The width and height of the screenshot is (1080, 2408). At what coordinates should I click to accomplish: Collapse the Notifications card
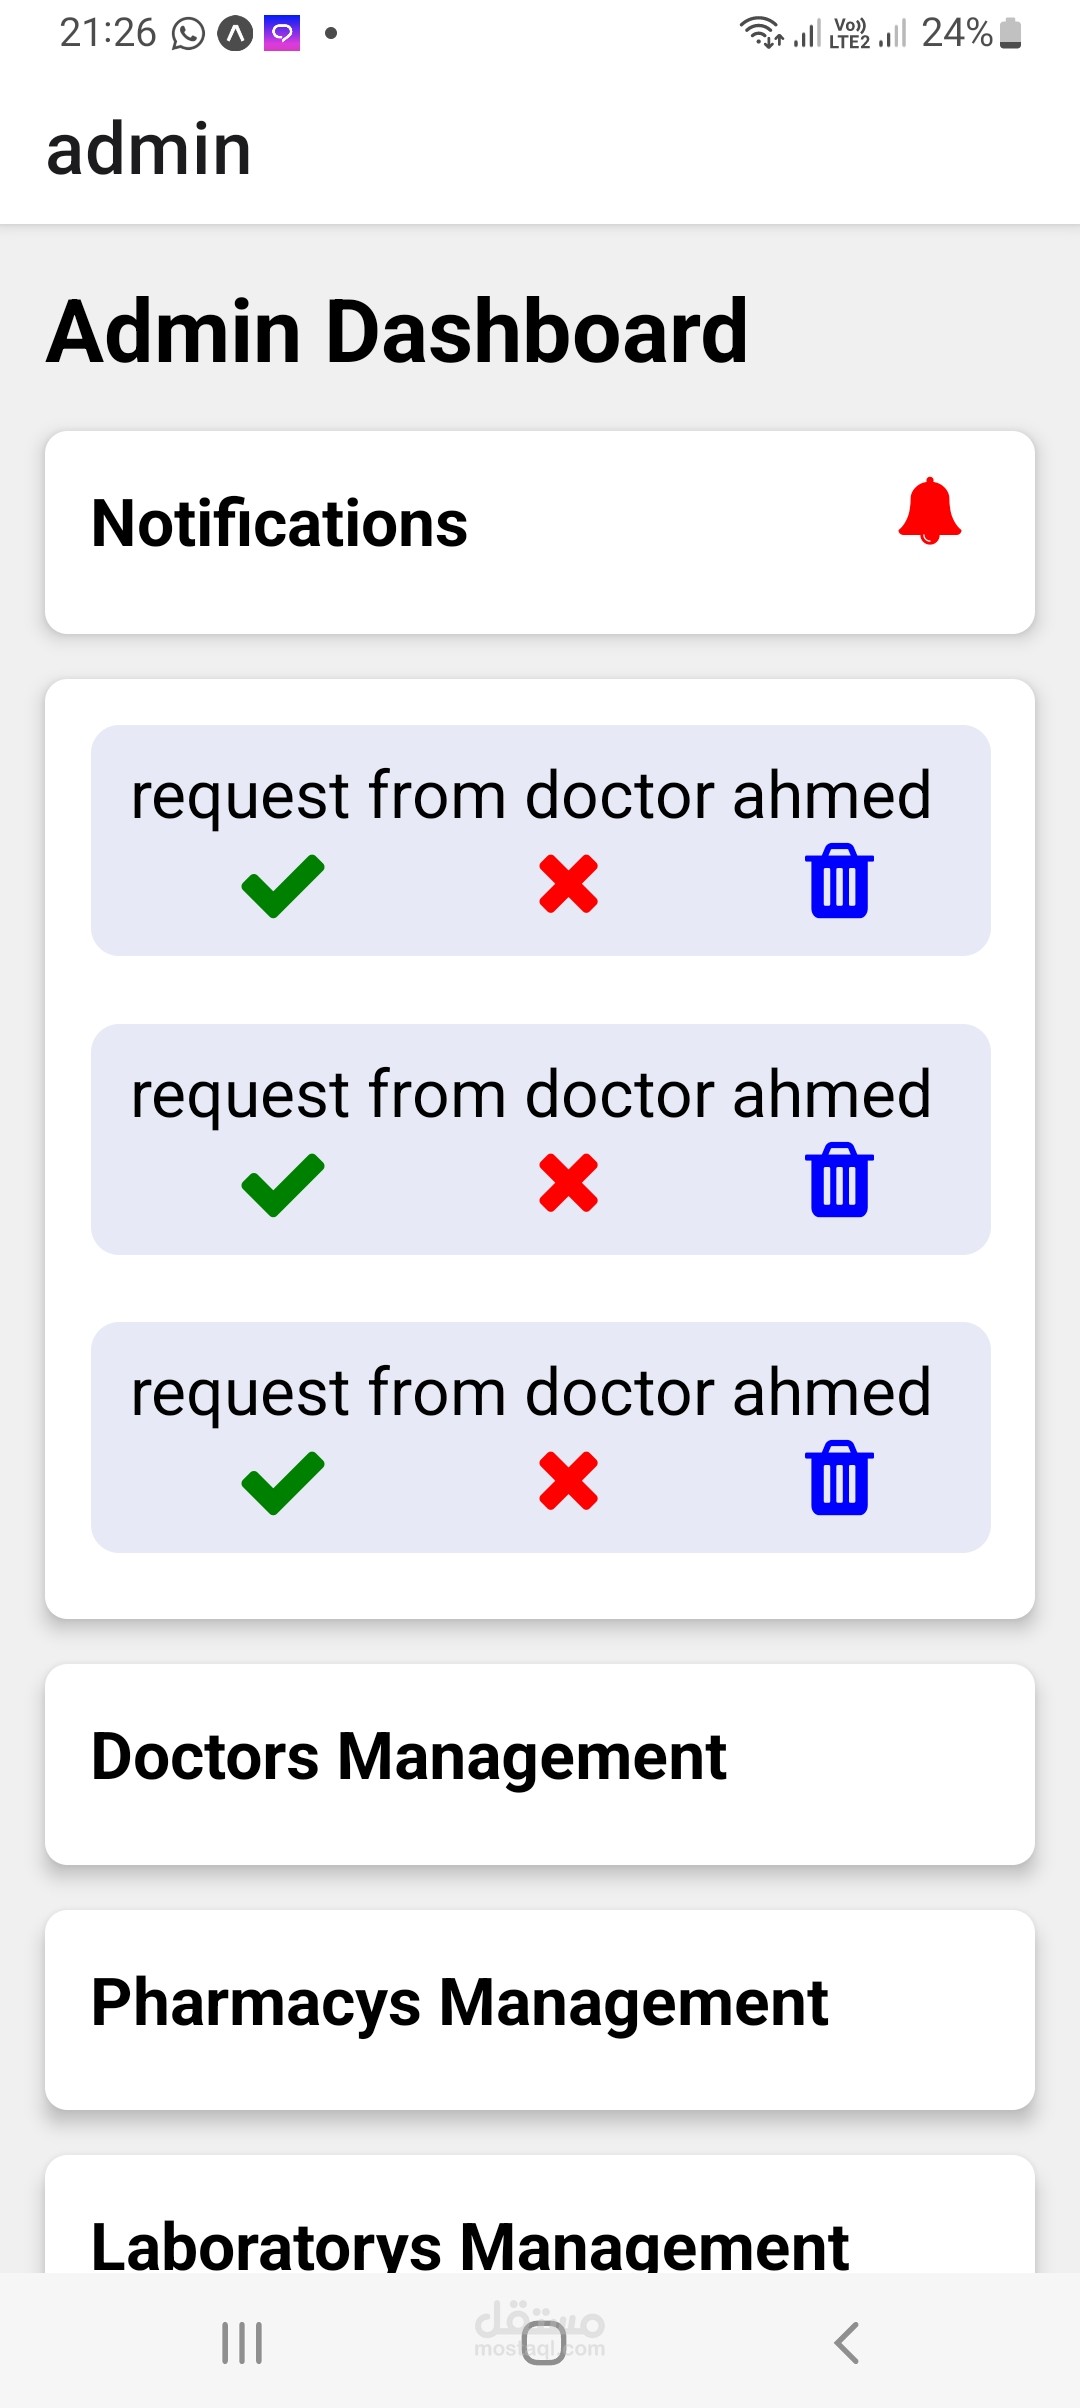280,524
